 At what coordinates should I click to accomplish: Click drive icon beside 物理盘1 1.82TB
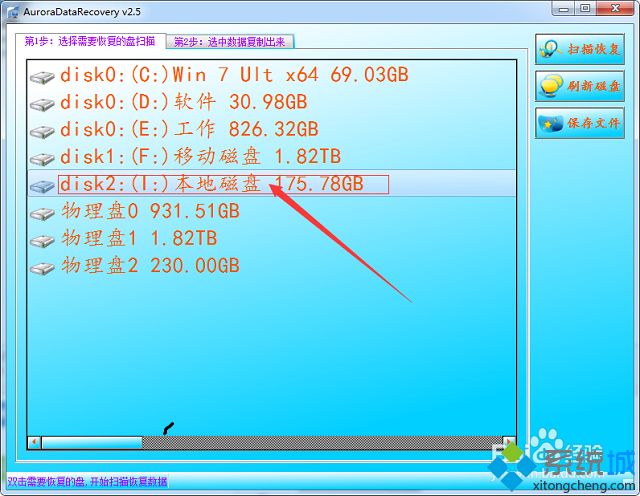pos(42,241)
